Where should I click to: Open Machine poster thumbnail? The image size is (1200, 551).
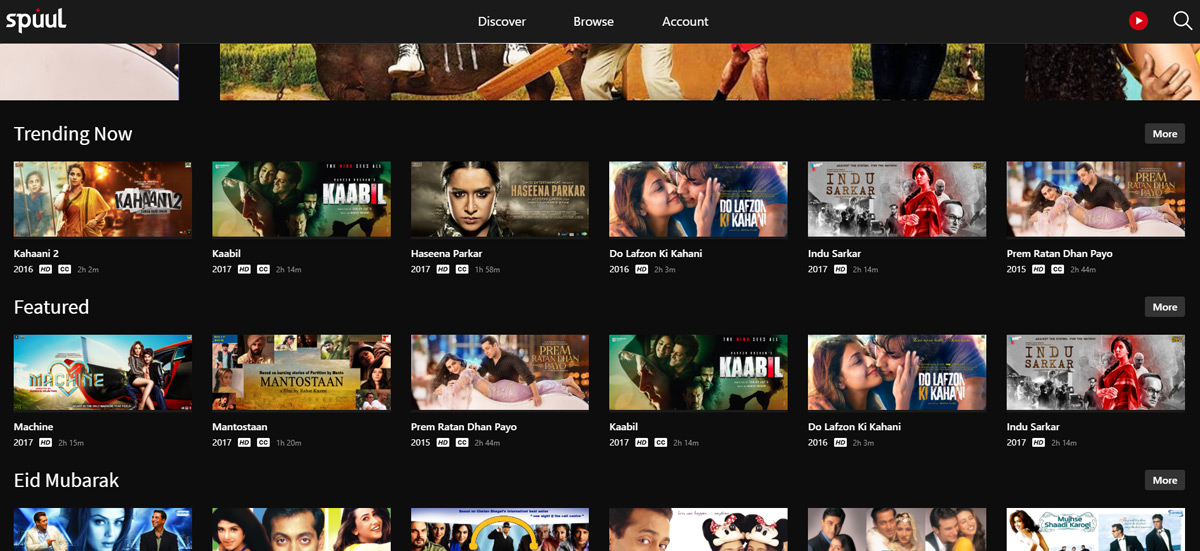103,372
